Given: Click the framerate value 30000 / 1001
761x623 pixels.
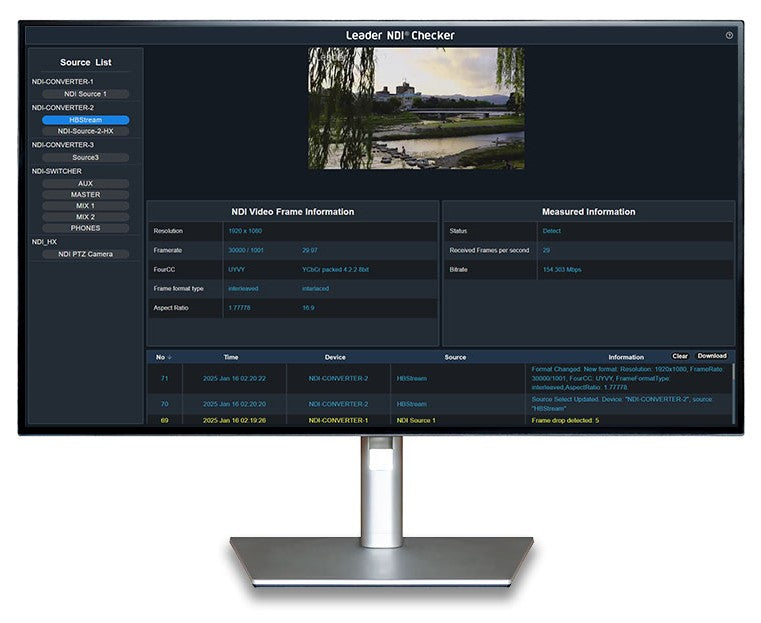Looking at the screenshot, I should tap(246, 250).
